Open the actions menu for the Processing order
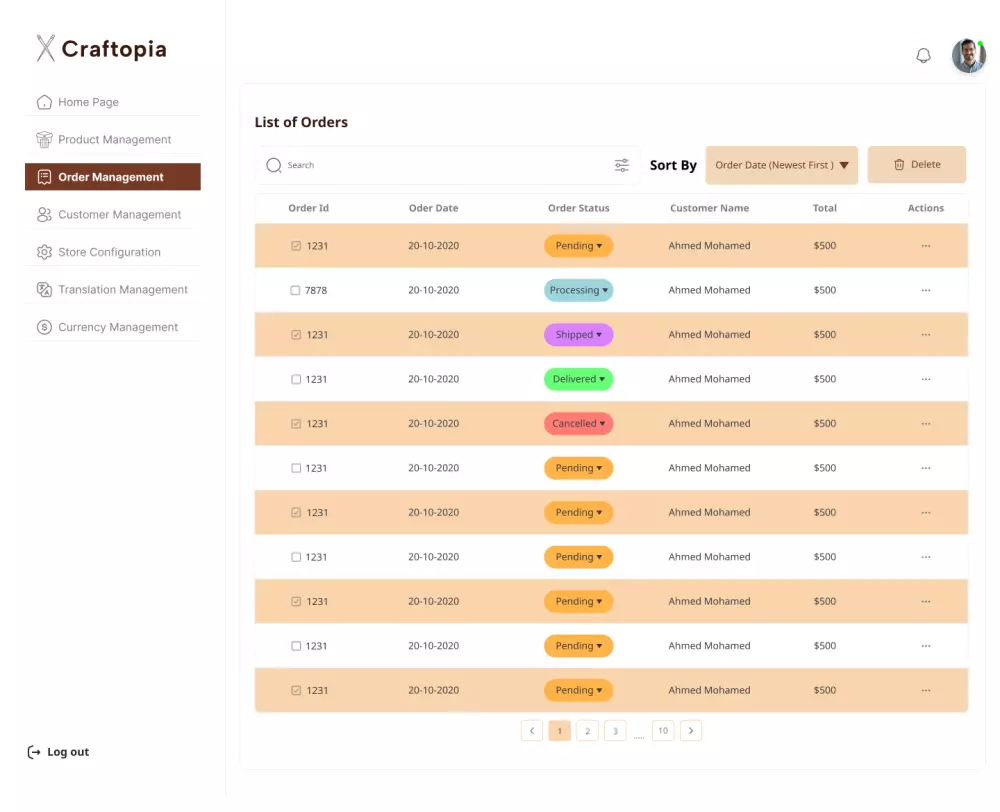Viewport: 1000px width, 812px height. 925,290
